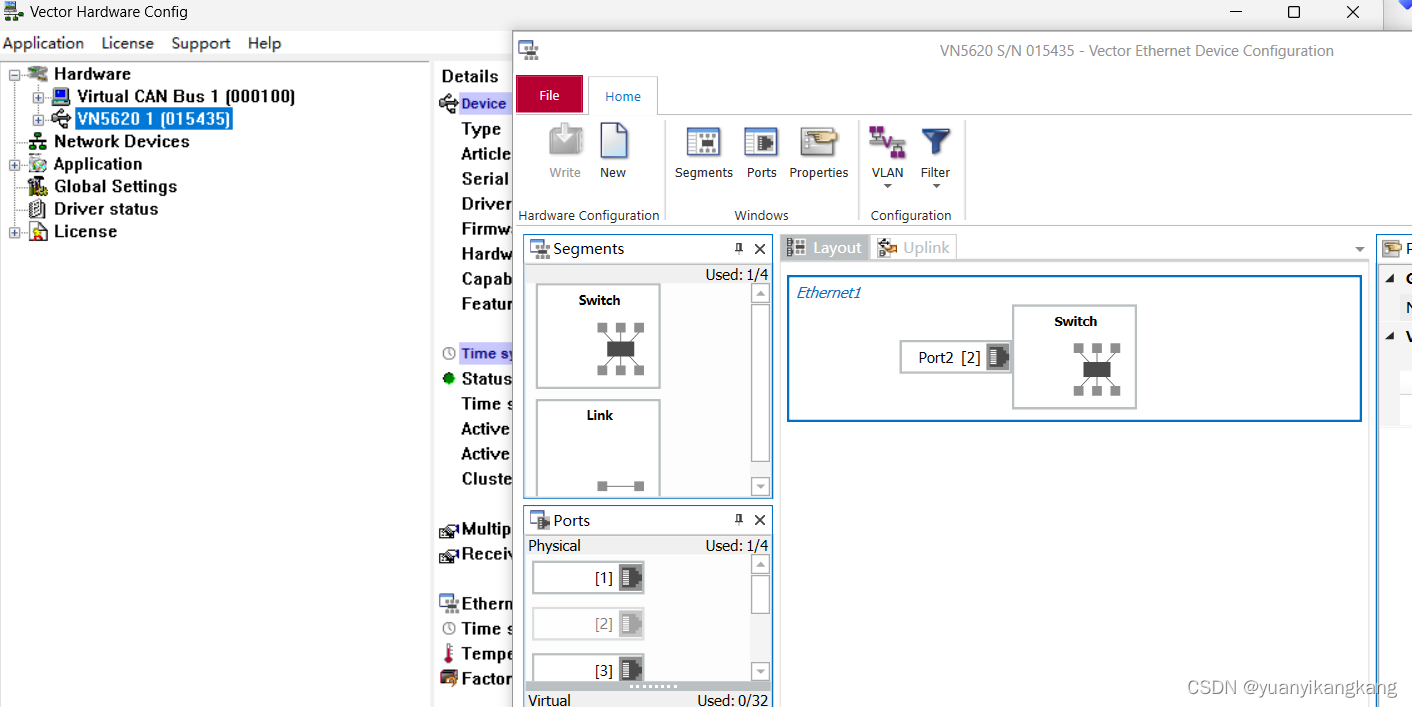Select physical port [1] in Ports panel
This screenshot has height=707, width=1412.
click(x=588, y=577)
